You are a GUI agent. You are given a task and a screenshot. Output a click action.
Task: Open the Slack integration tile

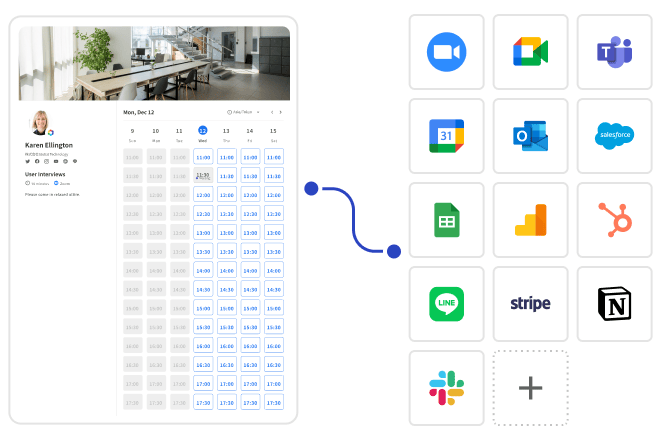coord(446,388)
